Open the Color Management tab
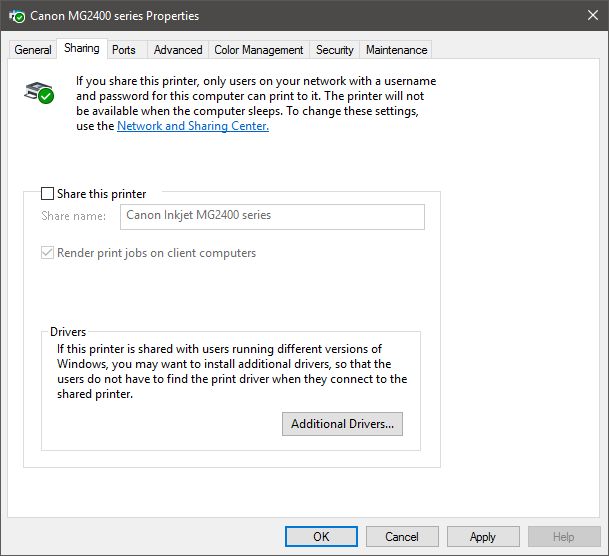The width and height of the screenshot is (609, 556). (258, 50)
